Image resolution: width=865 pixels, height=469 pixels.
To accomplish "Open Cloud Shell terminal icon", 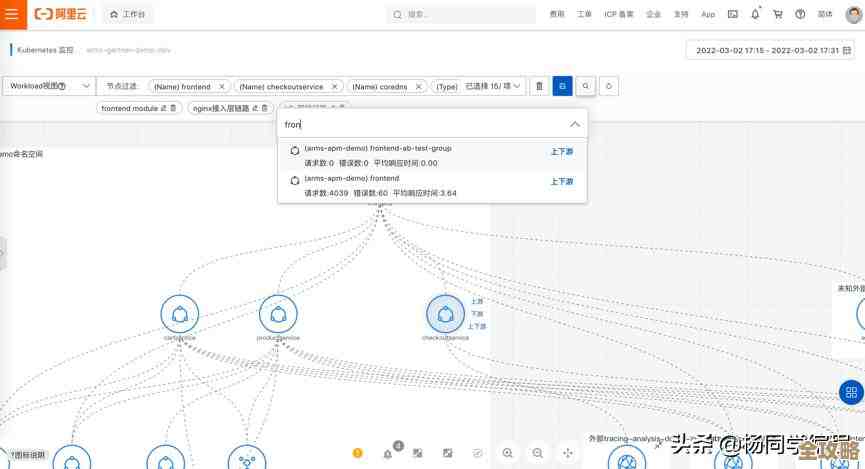I will tap(733, 14).
